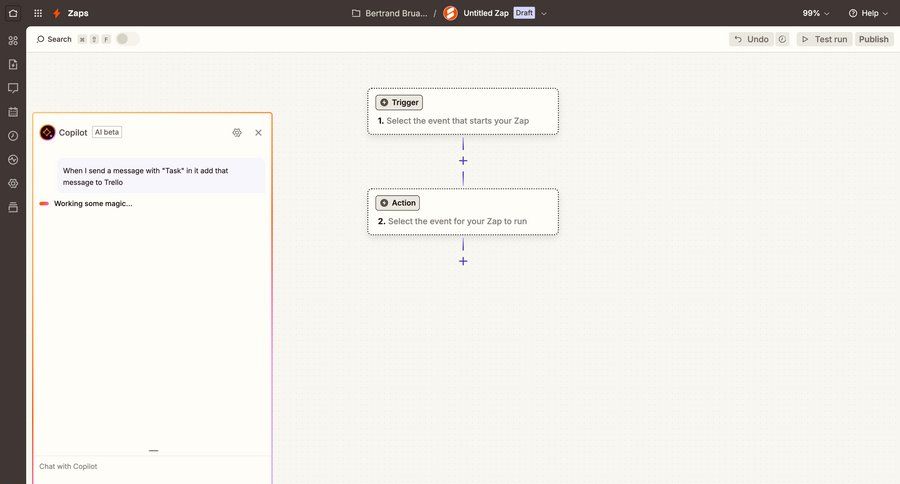Viewport: 900px width, 484px height.
Task: Click 'Select the event that starts your Zap'
Action: click(x=457, y=121)
